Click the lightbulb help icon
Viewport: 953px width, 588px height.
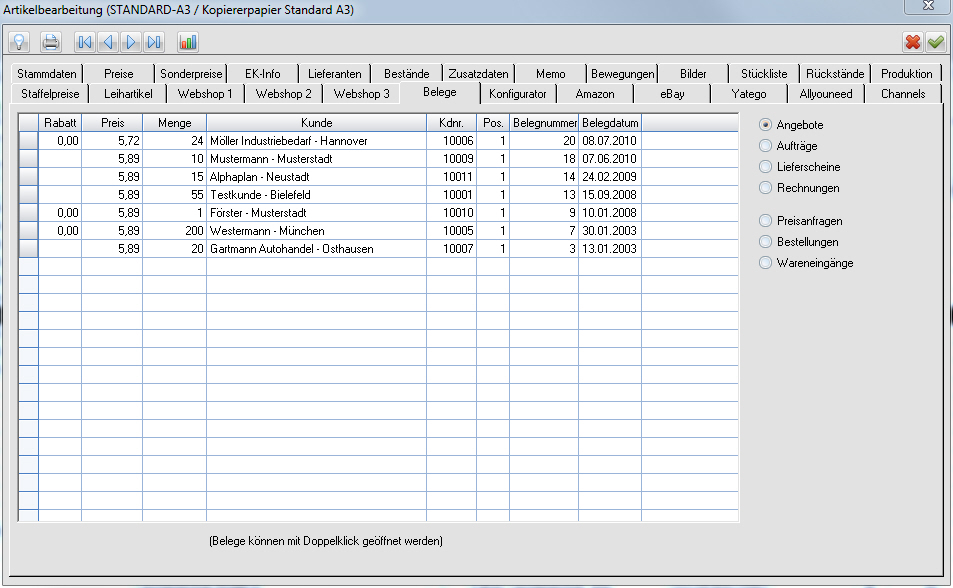click(x=19, y=42)
